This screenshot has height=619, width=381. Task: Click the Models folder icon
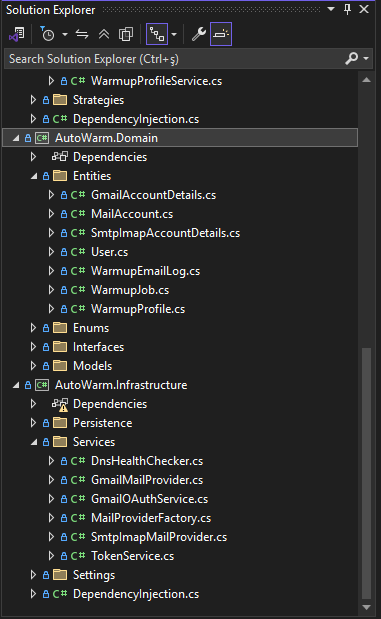coord(60,366)
